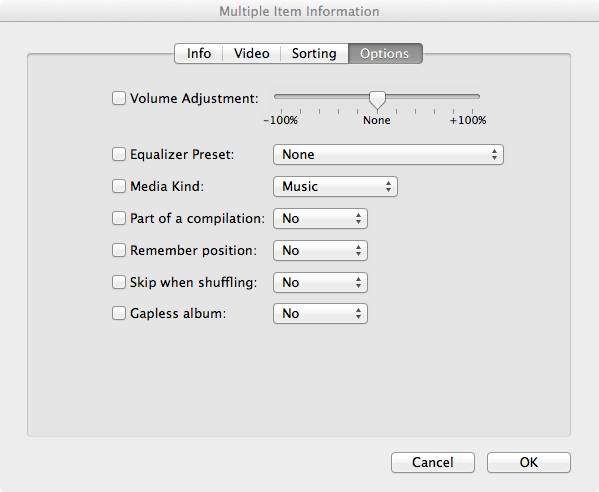Click the Cancel button
Screen dimensions: 599x492
click(x=433, y=463)
